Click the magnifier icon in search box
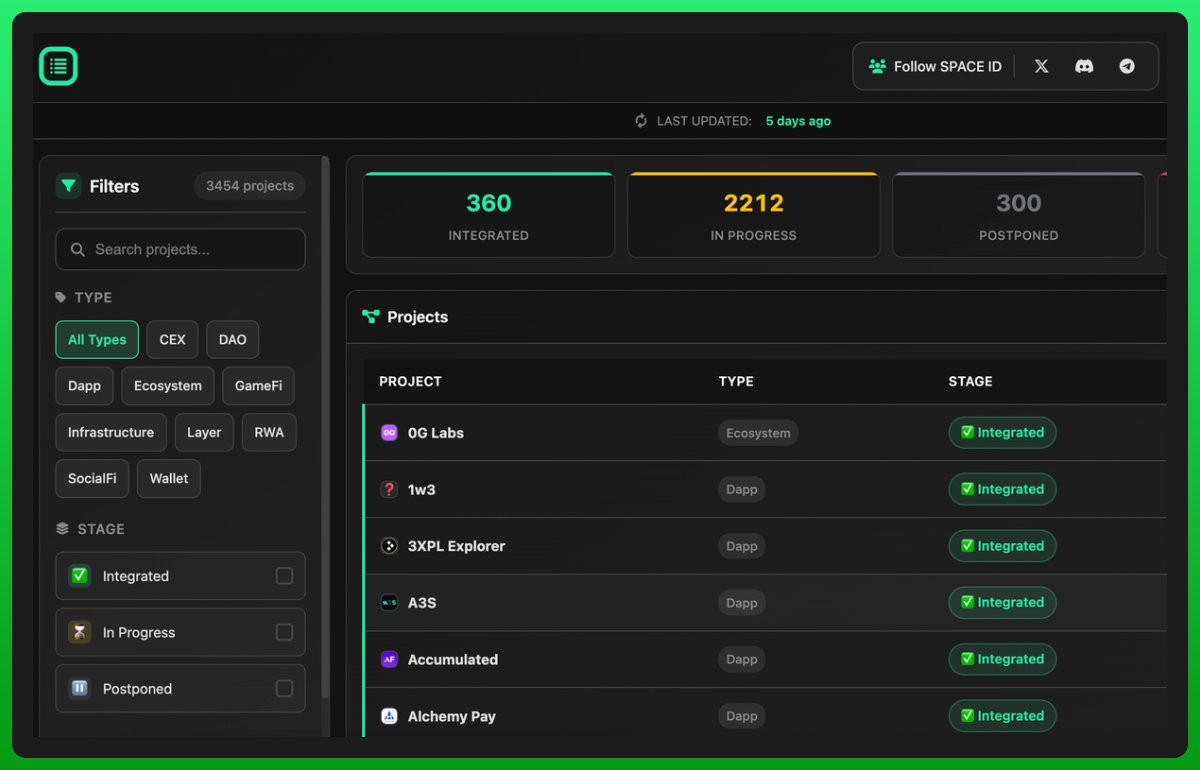Viewport: 1200px width, 770px height. pyautogui.click(x=77, y=249)
